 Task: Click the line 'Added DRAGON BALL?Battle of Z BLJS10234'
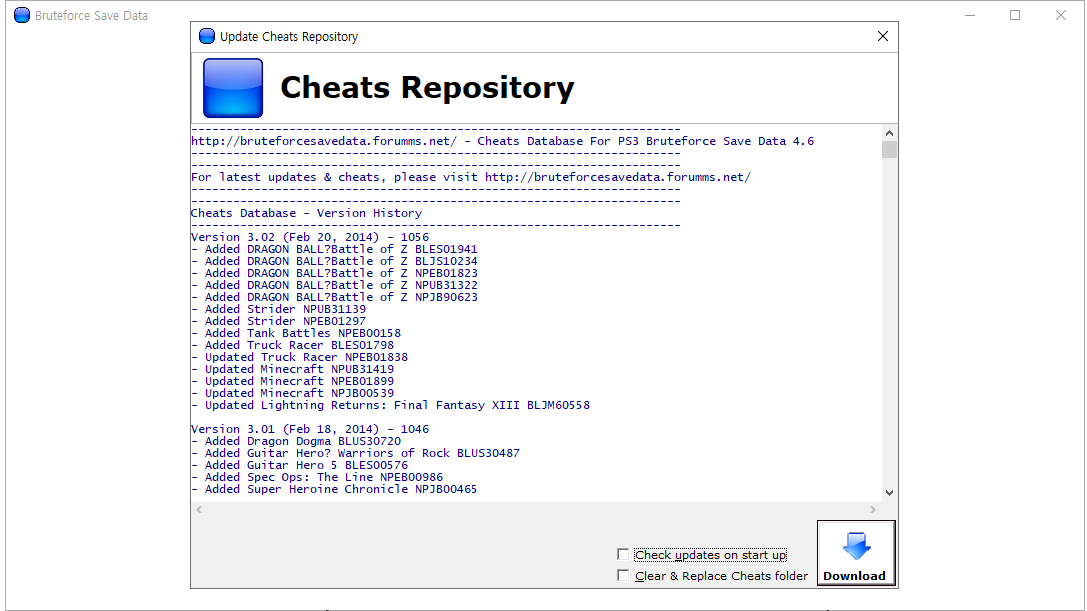(335, 261)
